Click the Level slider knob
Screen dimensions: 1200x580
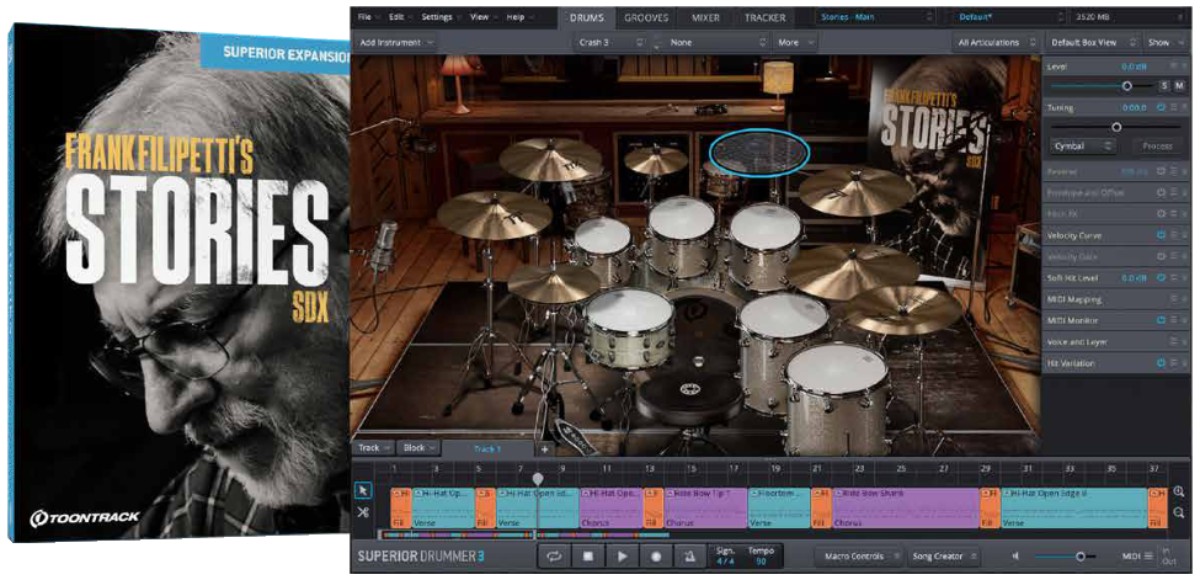click(1127, 87)
